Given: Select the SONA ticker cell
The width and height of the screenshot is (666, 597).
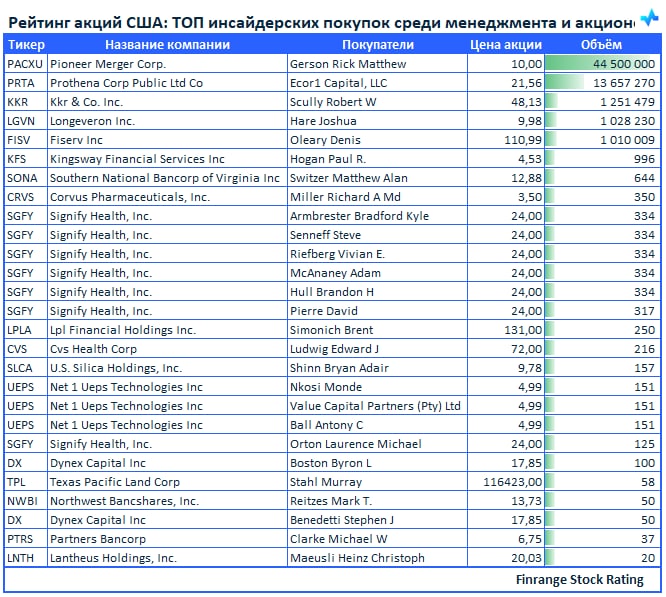Looking at the screenshot, I should pyautogui.click(x=25, y=178).
